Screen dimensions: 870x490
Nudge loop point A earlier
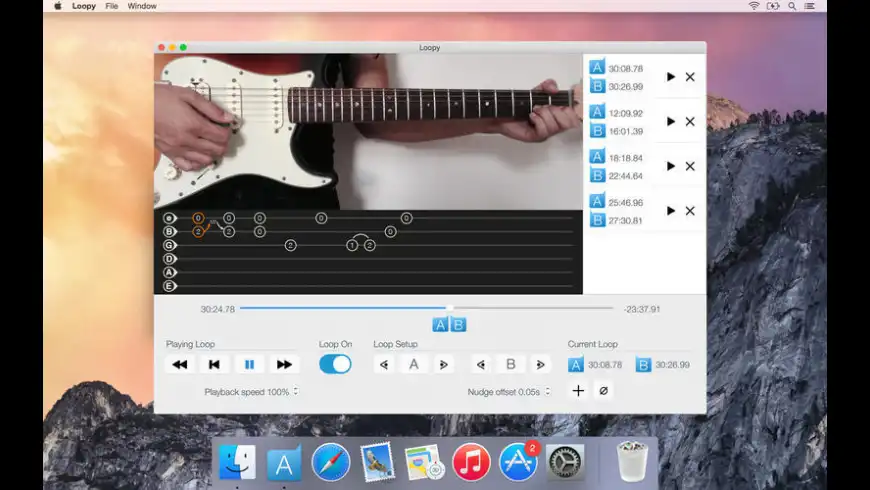(384, 365)
